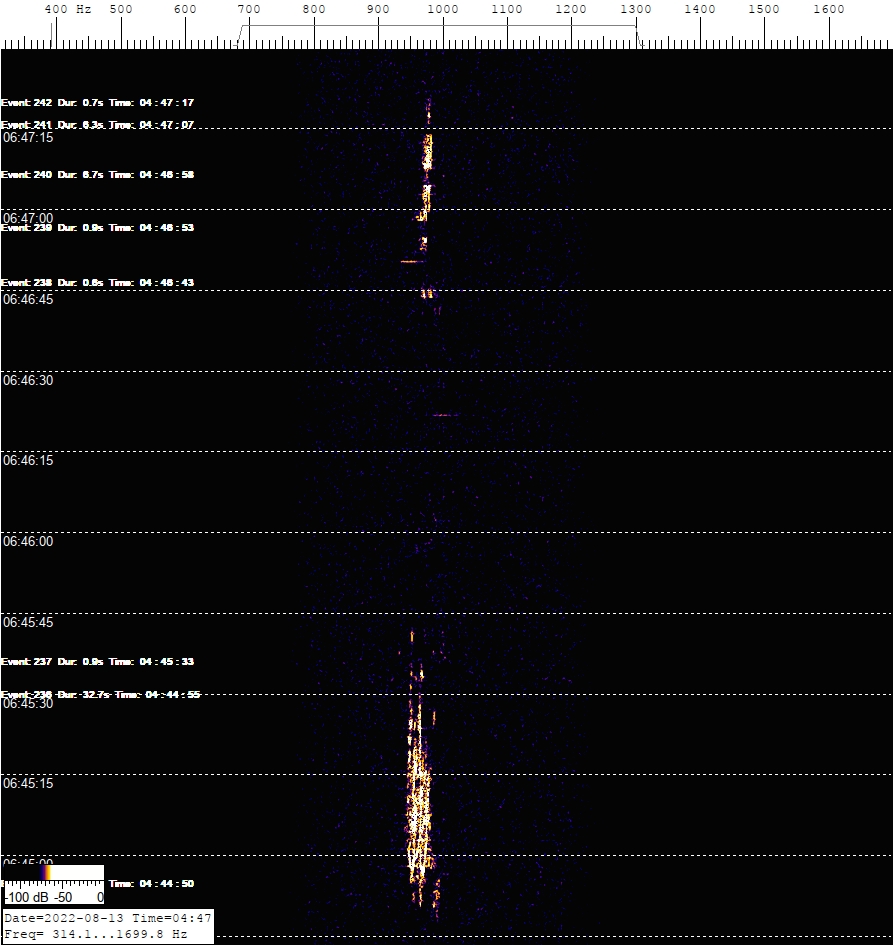This screenshot has height=946, width=894.
Task: Click the 1500 frequency axis label
Action: click(764, 9)
